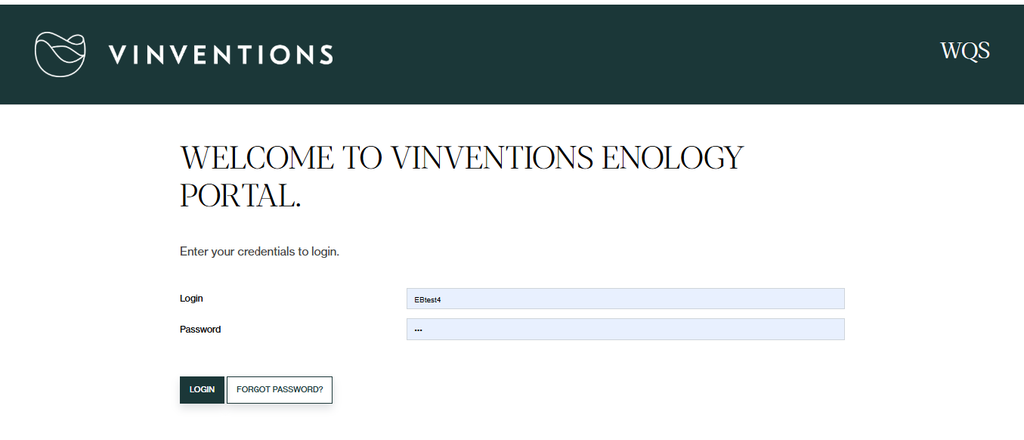Click the "Enter your credentials to login" text
The image size is (1024, 440).
pyautogui.click(x=259, y=251)
